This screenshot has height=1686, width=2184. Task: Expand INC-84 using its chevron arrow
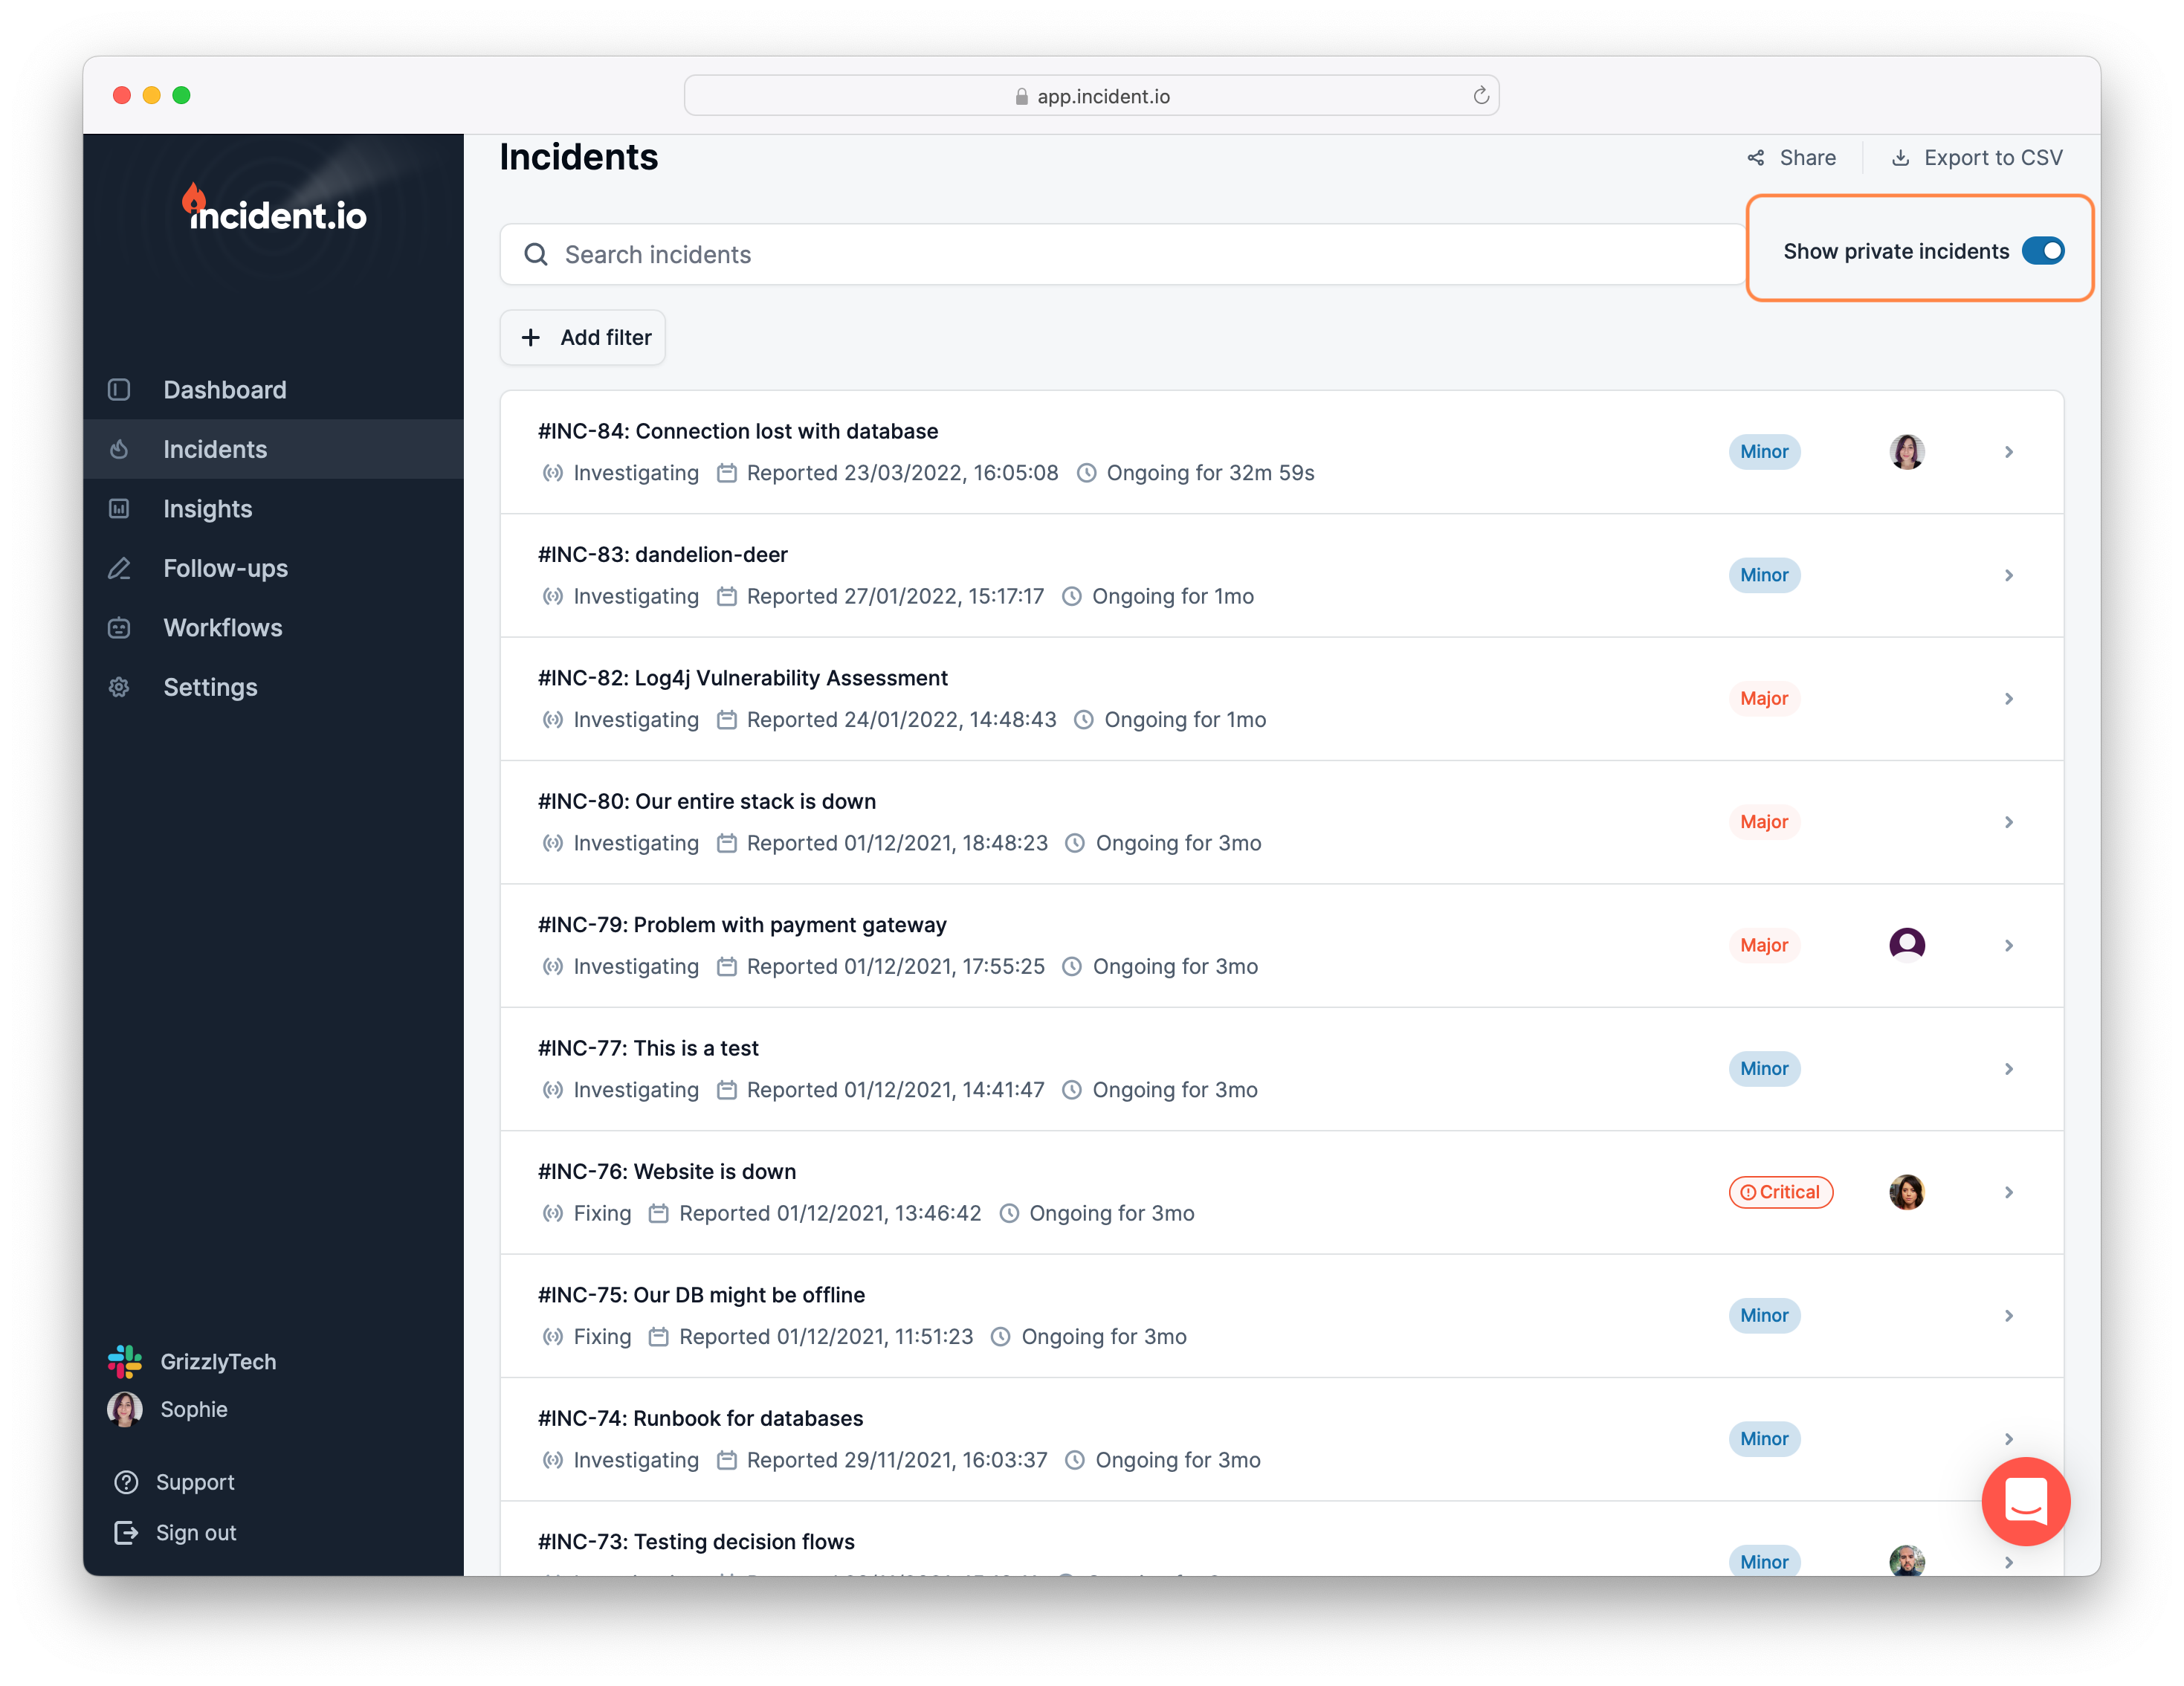(x=2008, y=452)
